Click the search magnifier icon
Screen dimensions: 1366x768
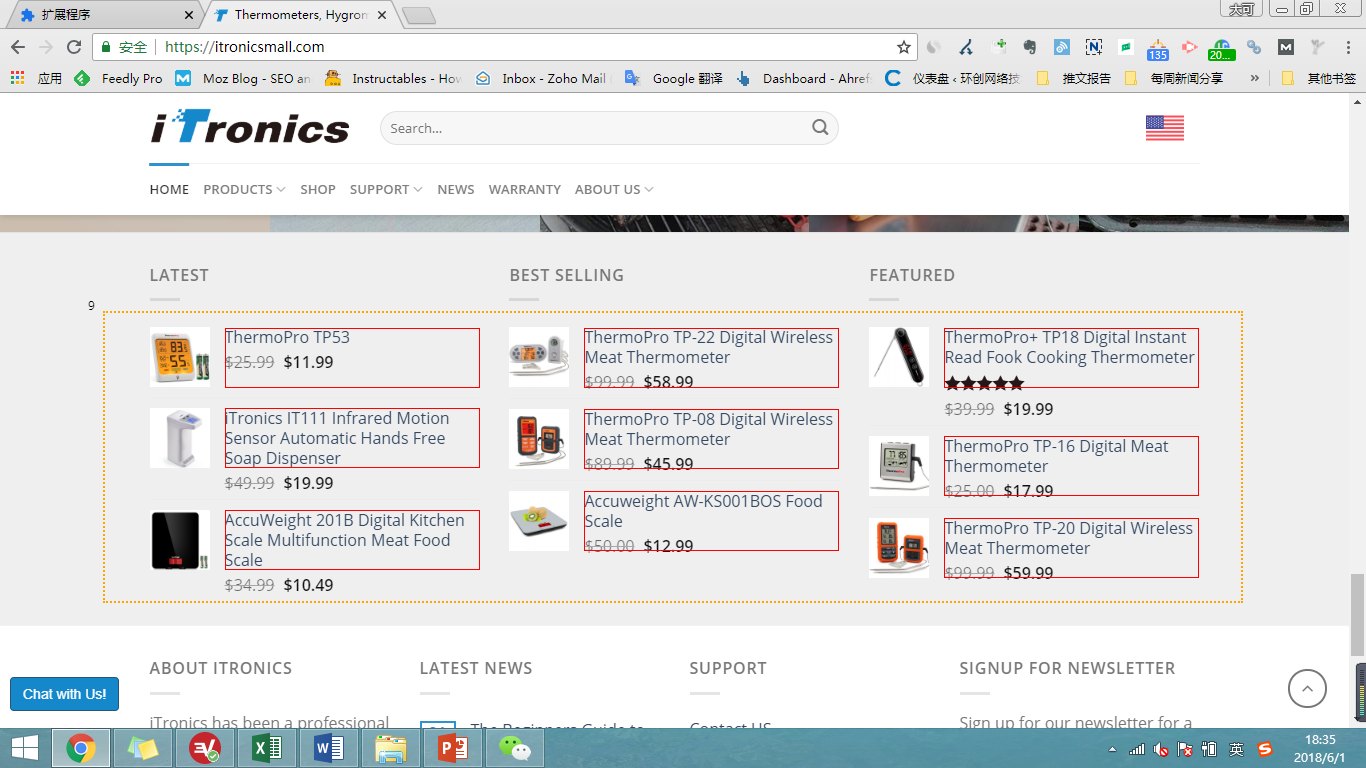820,128
